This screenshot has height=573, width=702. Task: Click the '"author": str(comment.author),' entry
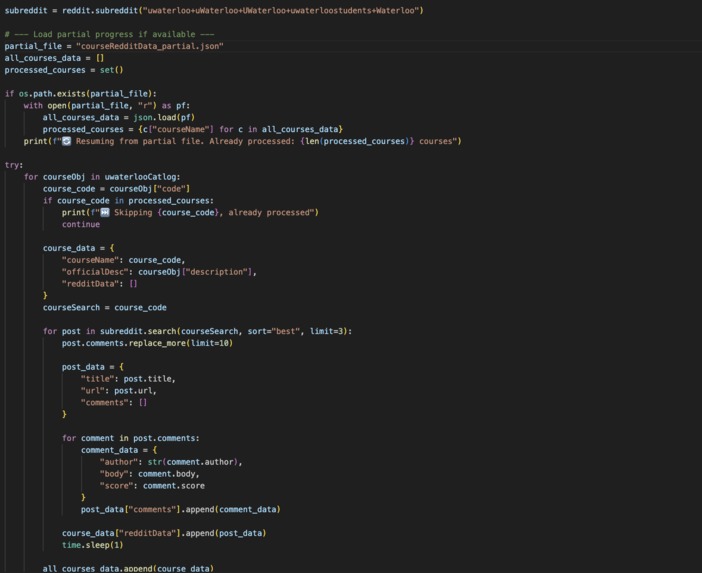coord(171,462)
